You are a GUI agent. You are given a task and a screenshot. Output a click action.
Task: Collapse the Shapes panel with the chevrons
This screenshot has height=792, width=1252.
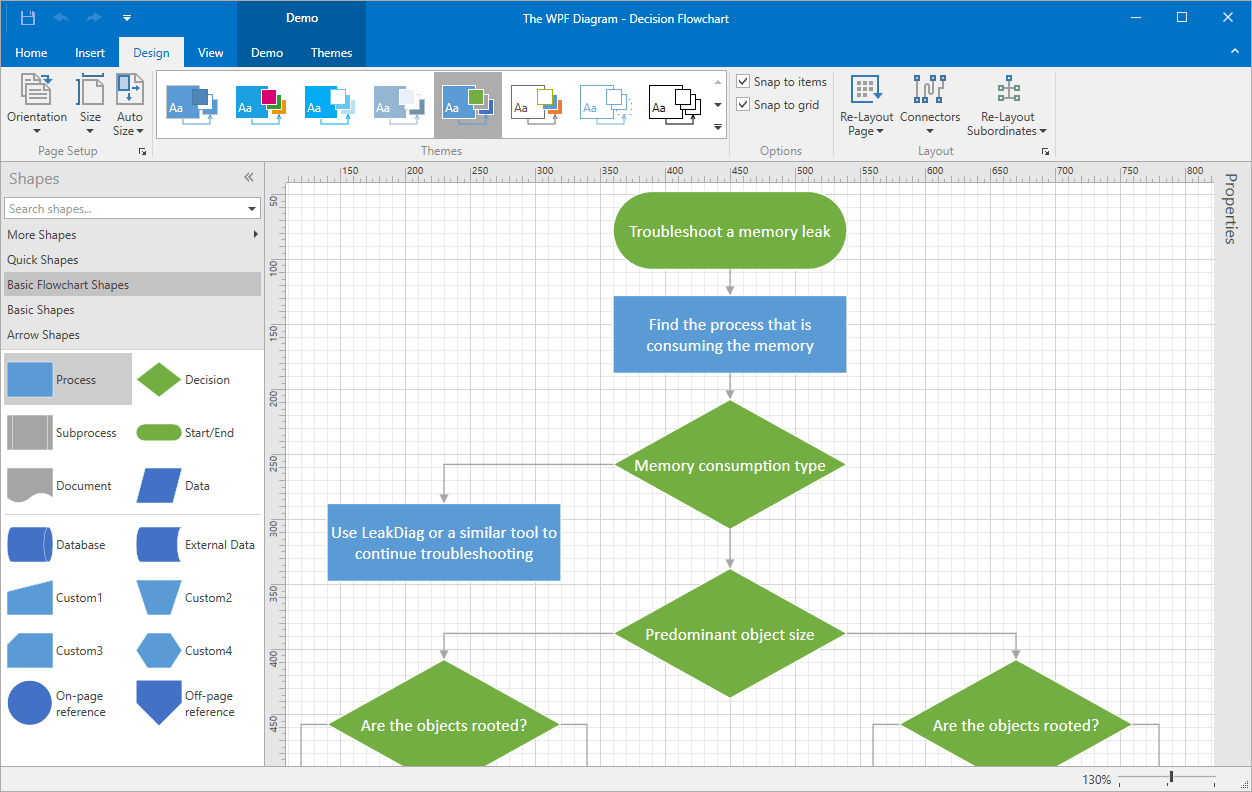pos(248,177)
